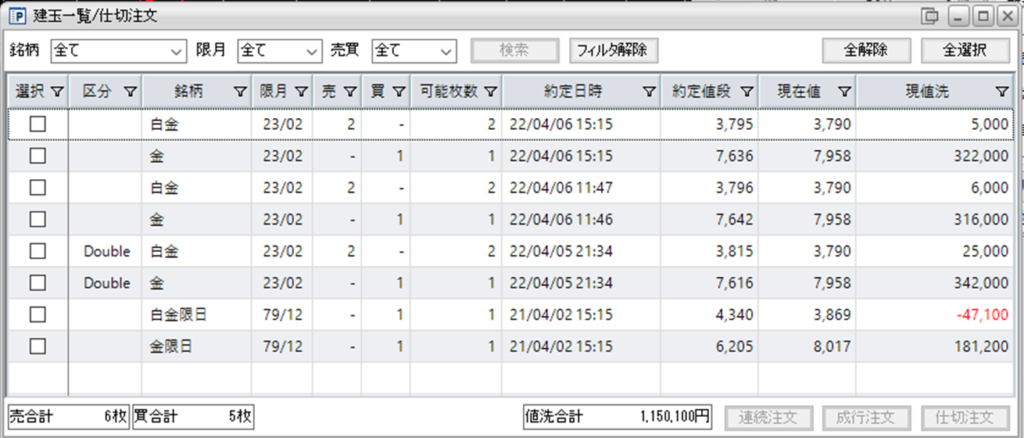
Task: Select checkbox of 金 row dated 22/04/06 11:46
Action: [37, 219]
